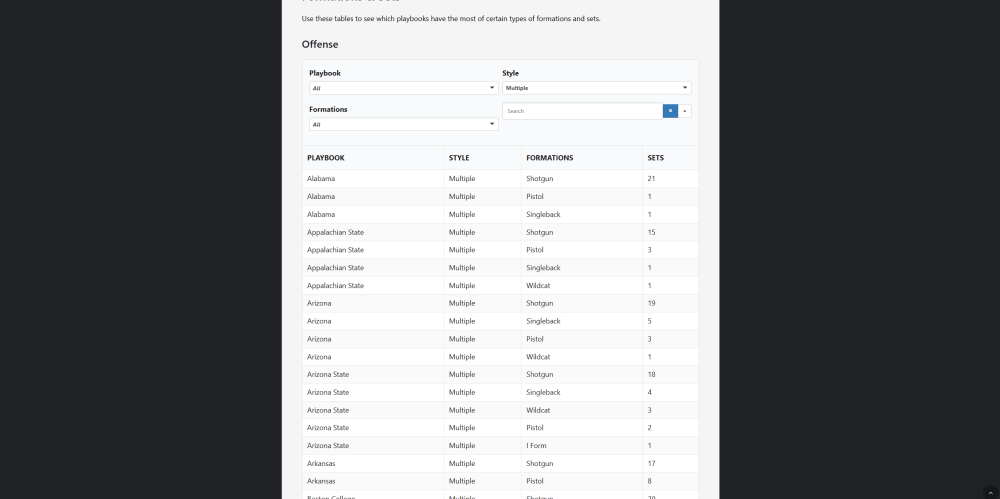This screenshot has width=1000, height=499.
Task: Clear search with the blue X button
Action: pos(670,111)
